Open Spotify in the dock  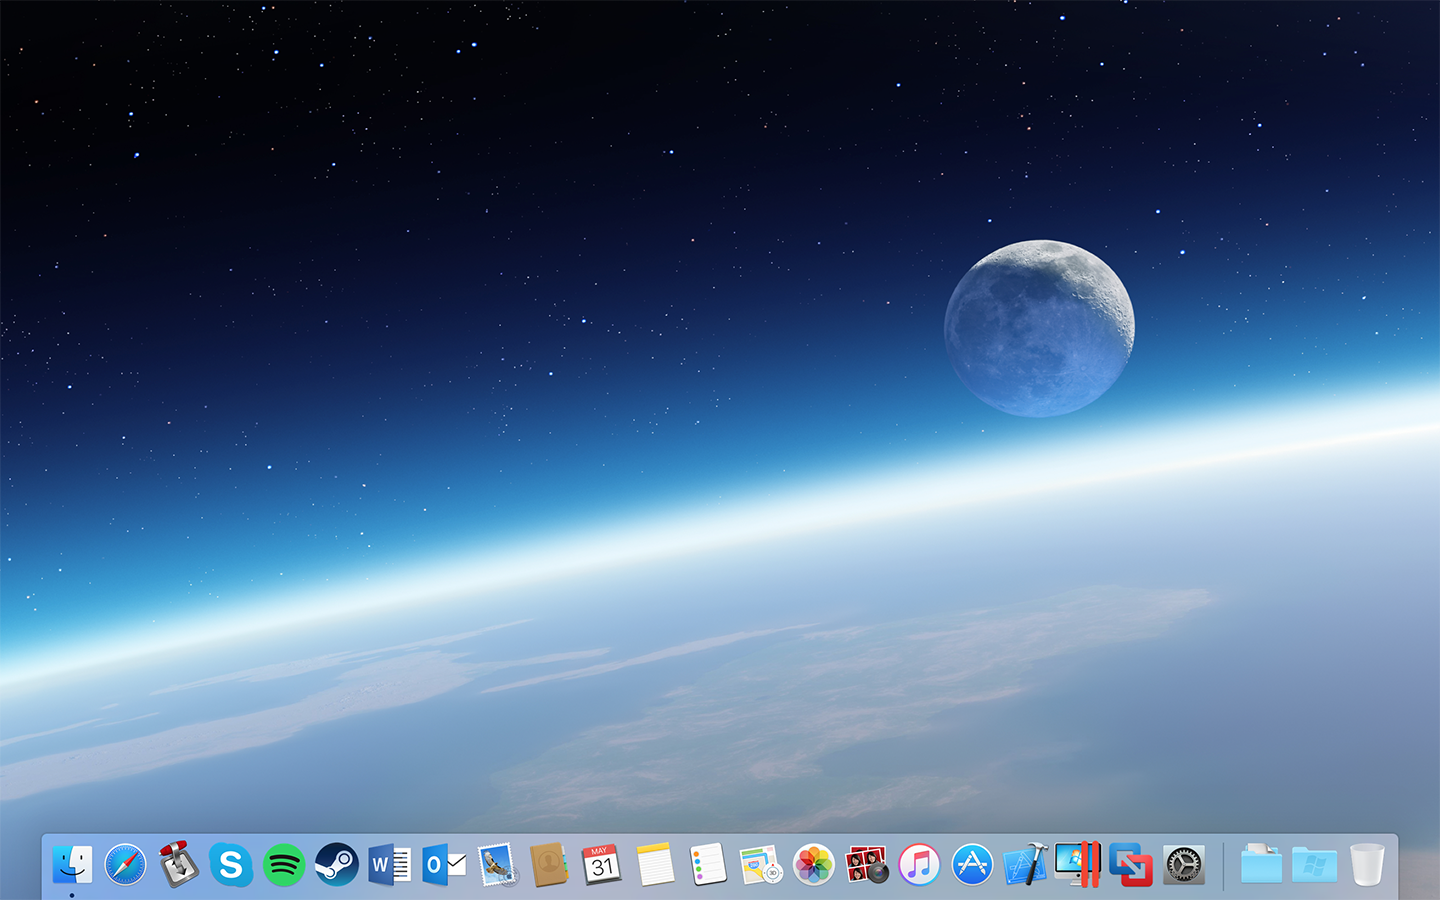click(x=284, y=864)
